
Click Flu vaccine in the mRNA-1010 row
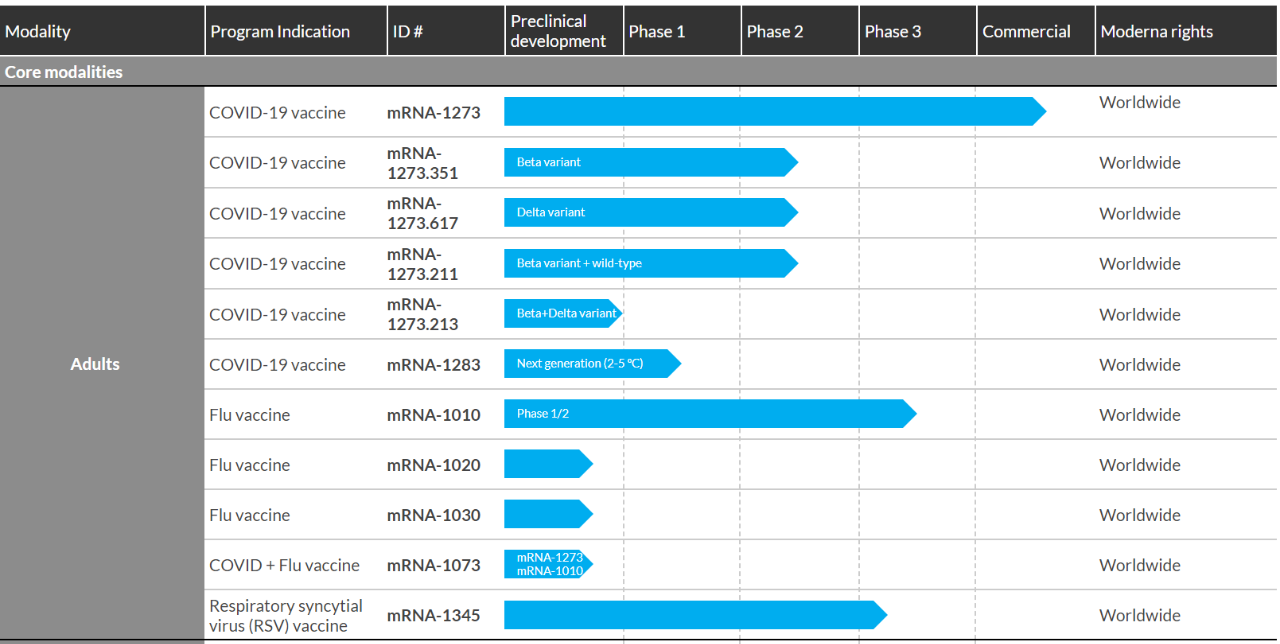pos(249,415)
